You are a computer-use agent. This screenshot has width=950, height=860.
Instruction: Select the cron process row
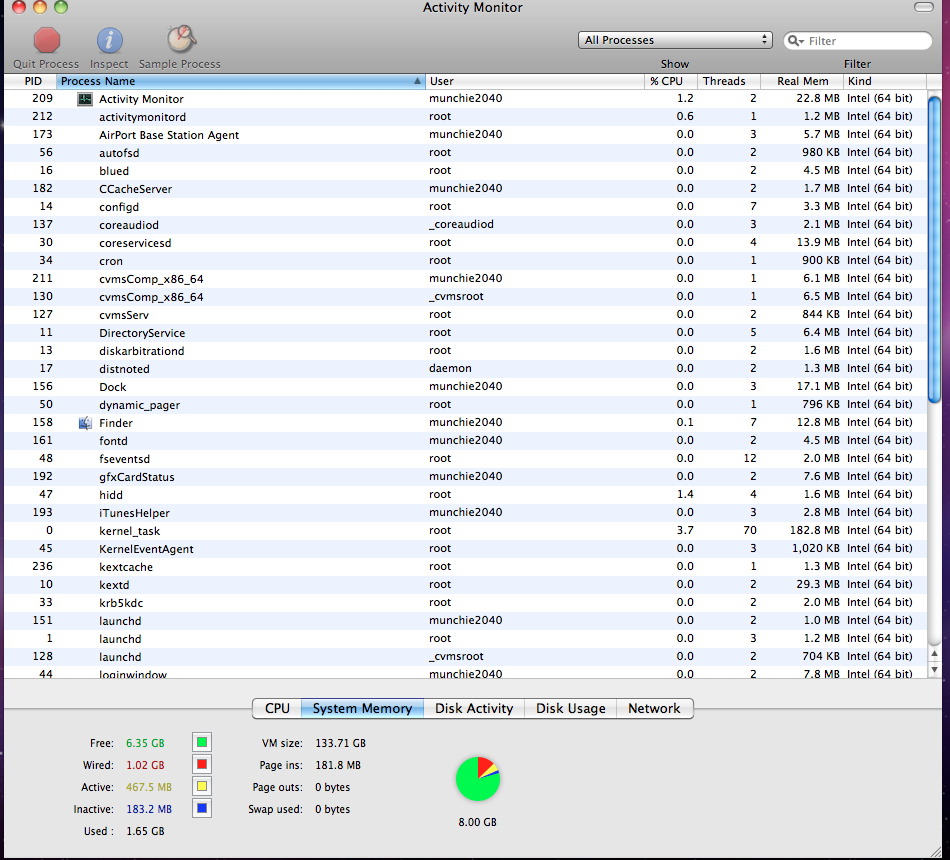coord(465,261)
